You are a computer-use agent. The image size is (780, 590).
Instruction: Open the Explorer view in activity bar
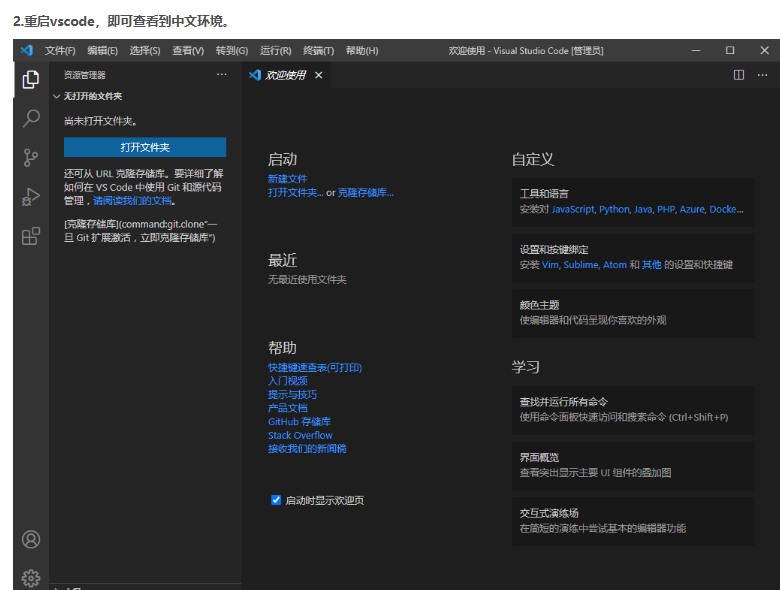point(31,79)
